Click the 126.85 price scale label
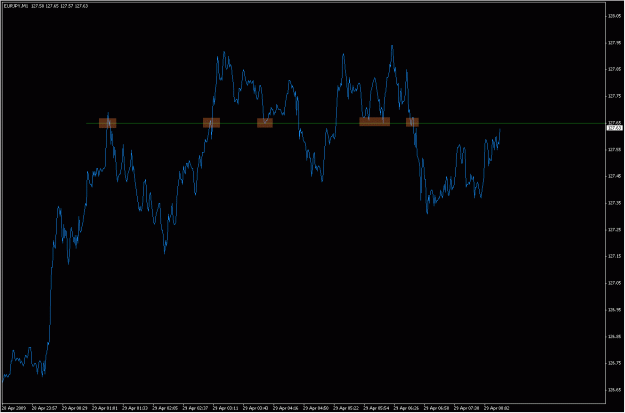 click(x=613, y=337)
